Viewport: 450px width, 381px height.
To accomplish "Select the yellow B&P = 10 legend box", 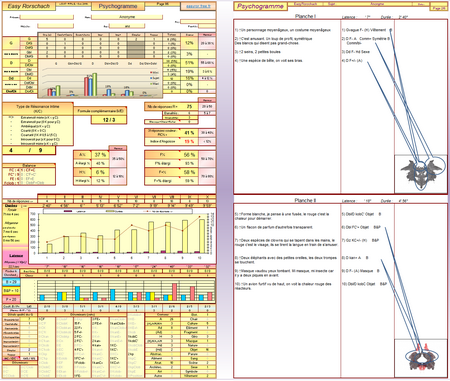I will 11,291.
